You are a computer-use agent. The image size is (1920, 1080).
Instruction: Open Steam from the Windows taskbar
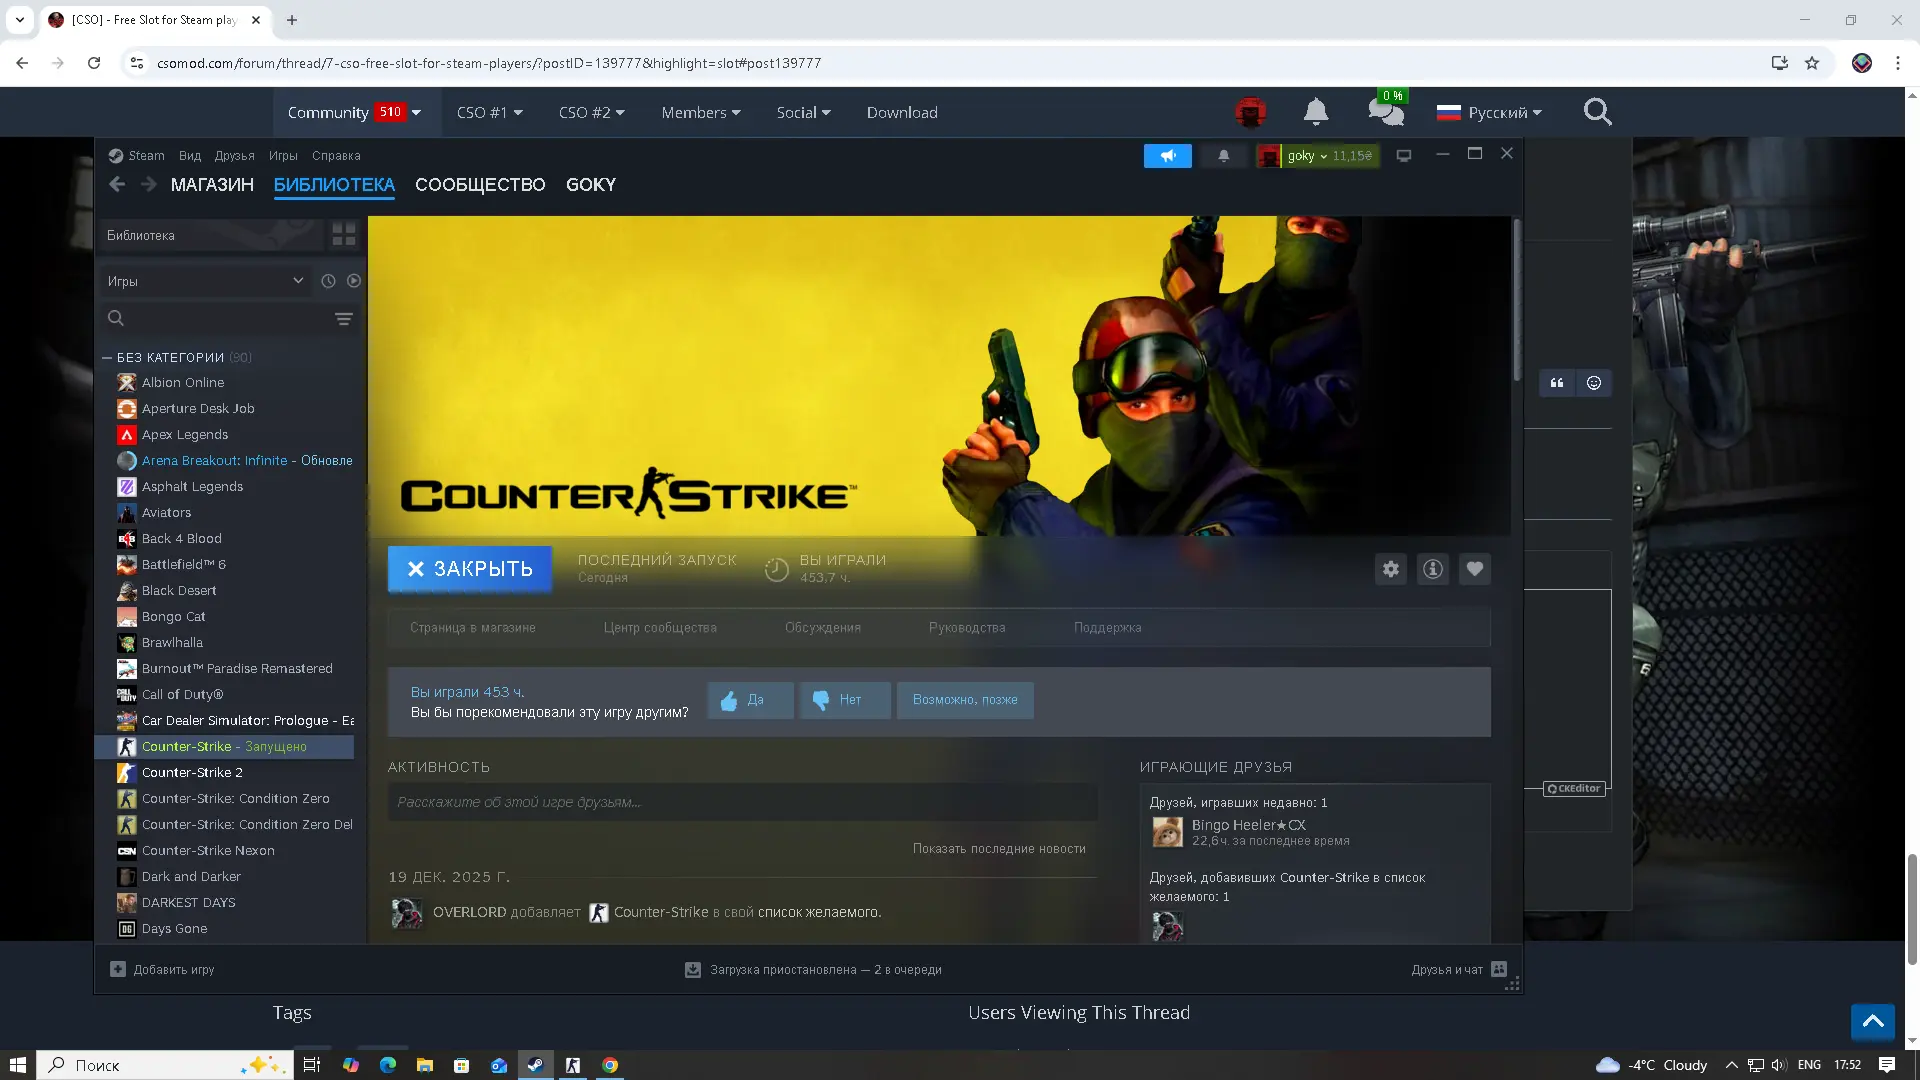(535, 1065)
